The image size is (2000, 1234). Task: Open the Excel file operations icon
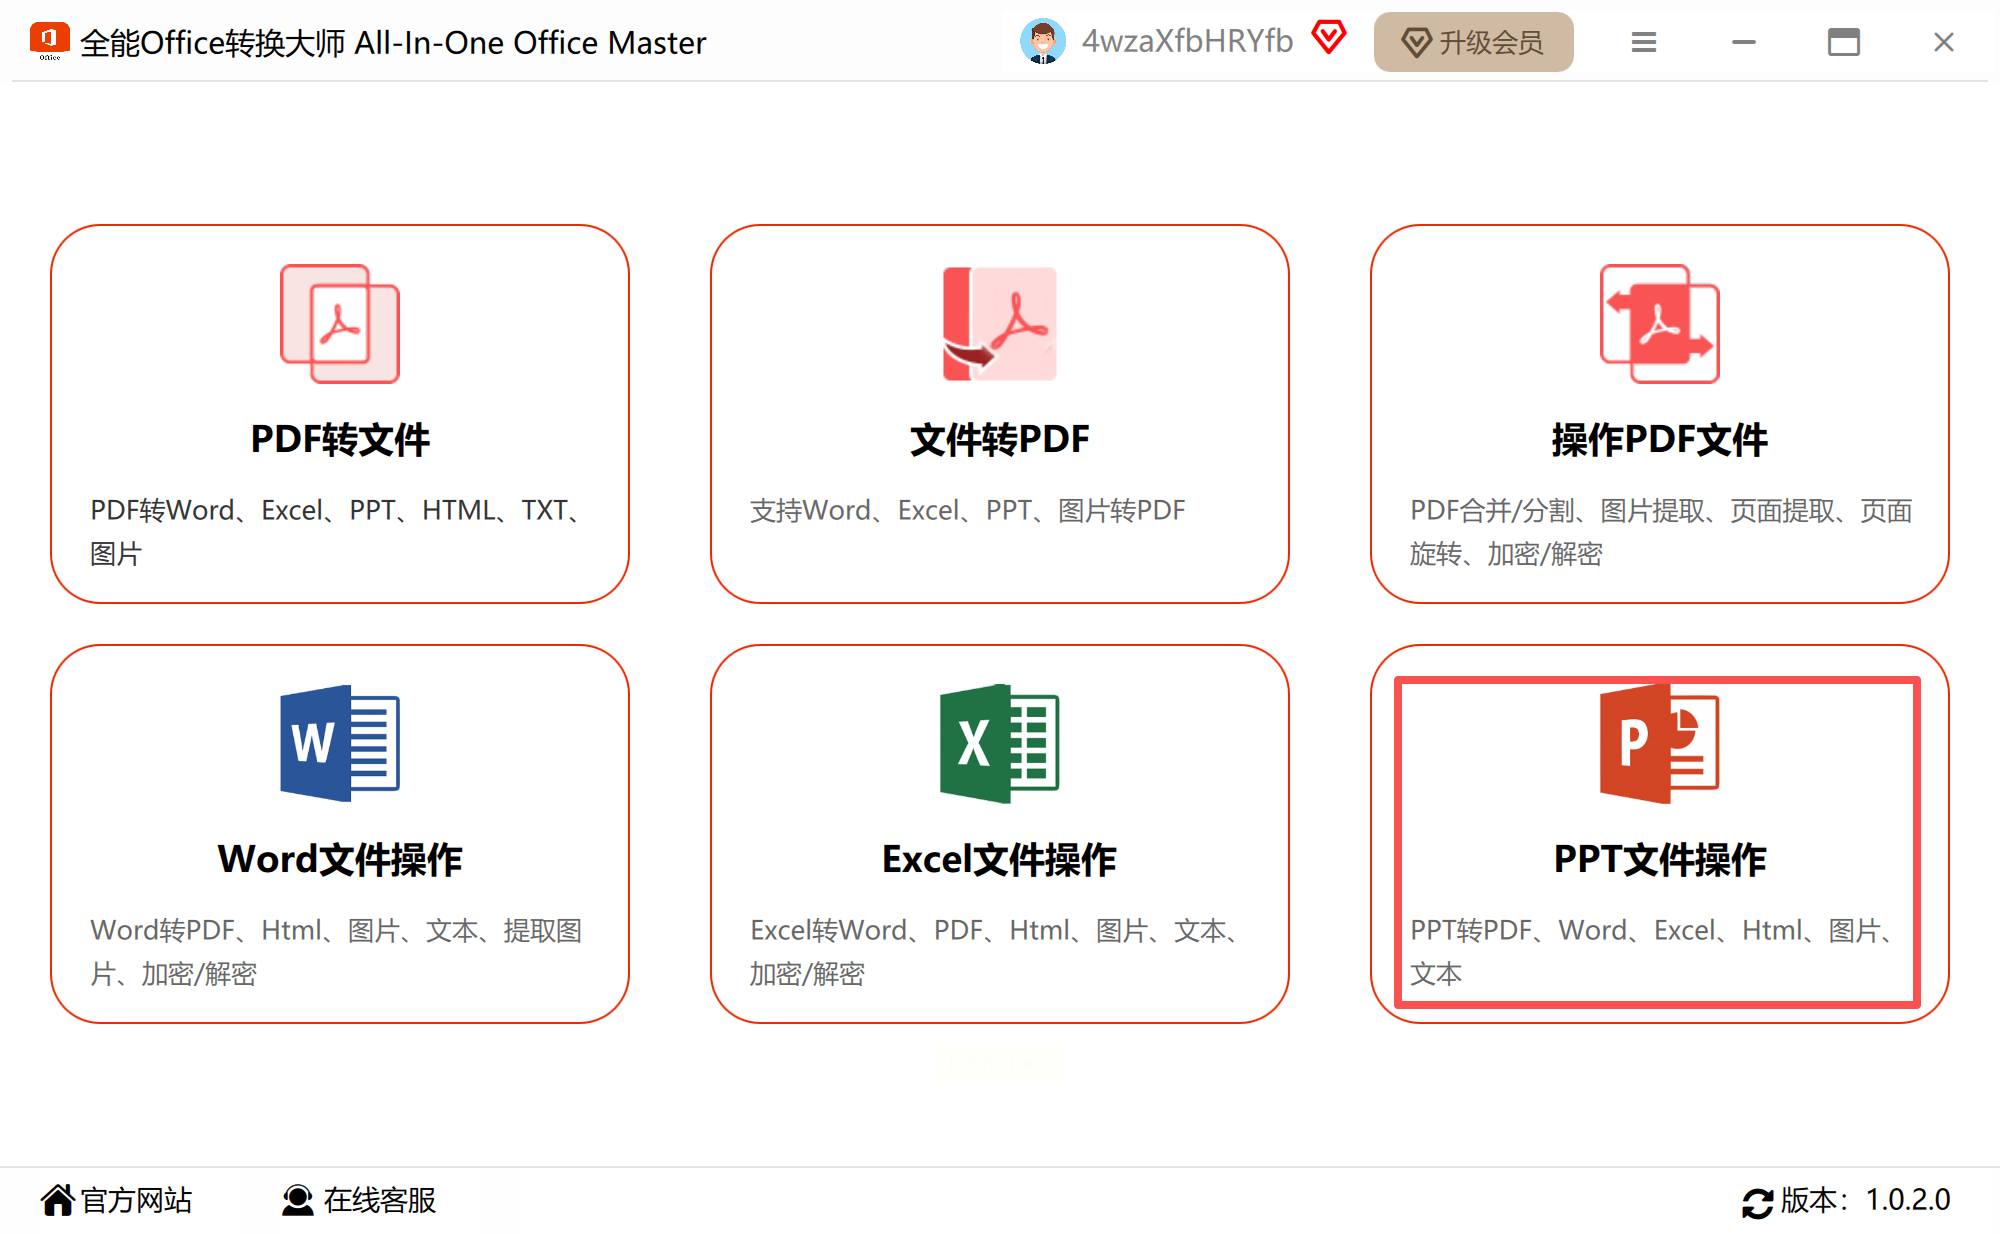point(999,743)
